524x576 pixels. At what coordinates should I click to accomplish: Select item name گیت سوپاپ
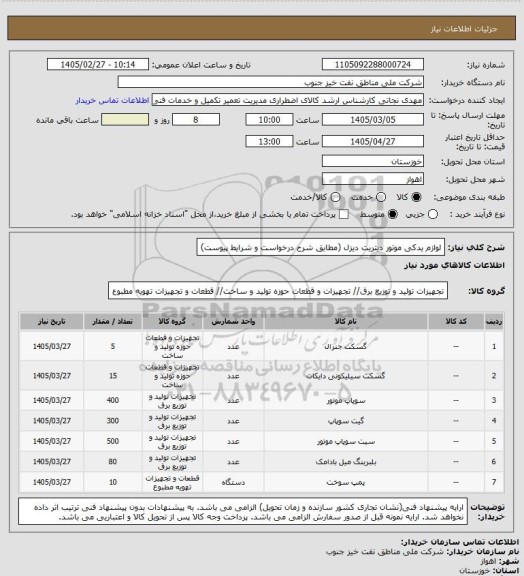tap(346, 421)
